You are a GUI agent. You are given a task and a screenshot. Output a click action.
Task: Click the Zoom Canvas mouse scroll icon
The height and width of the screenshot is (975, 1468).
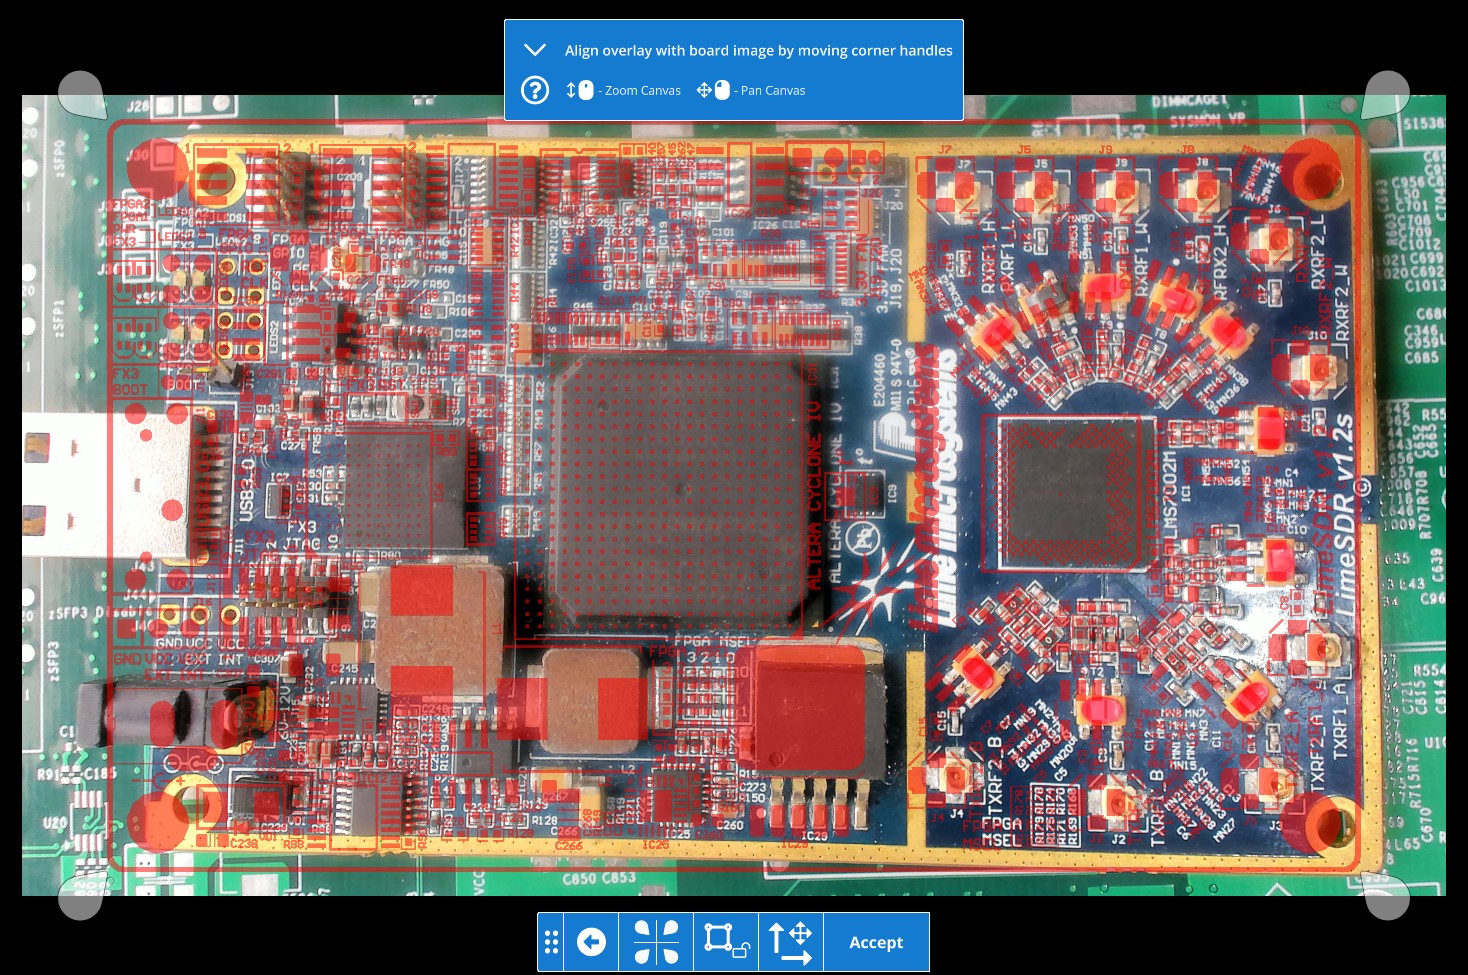tap(580, 90)
